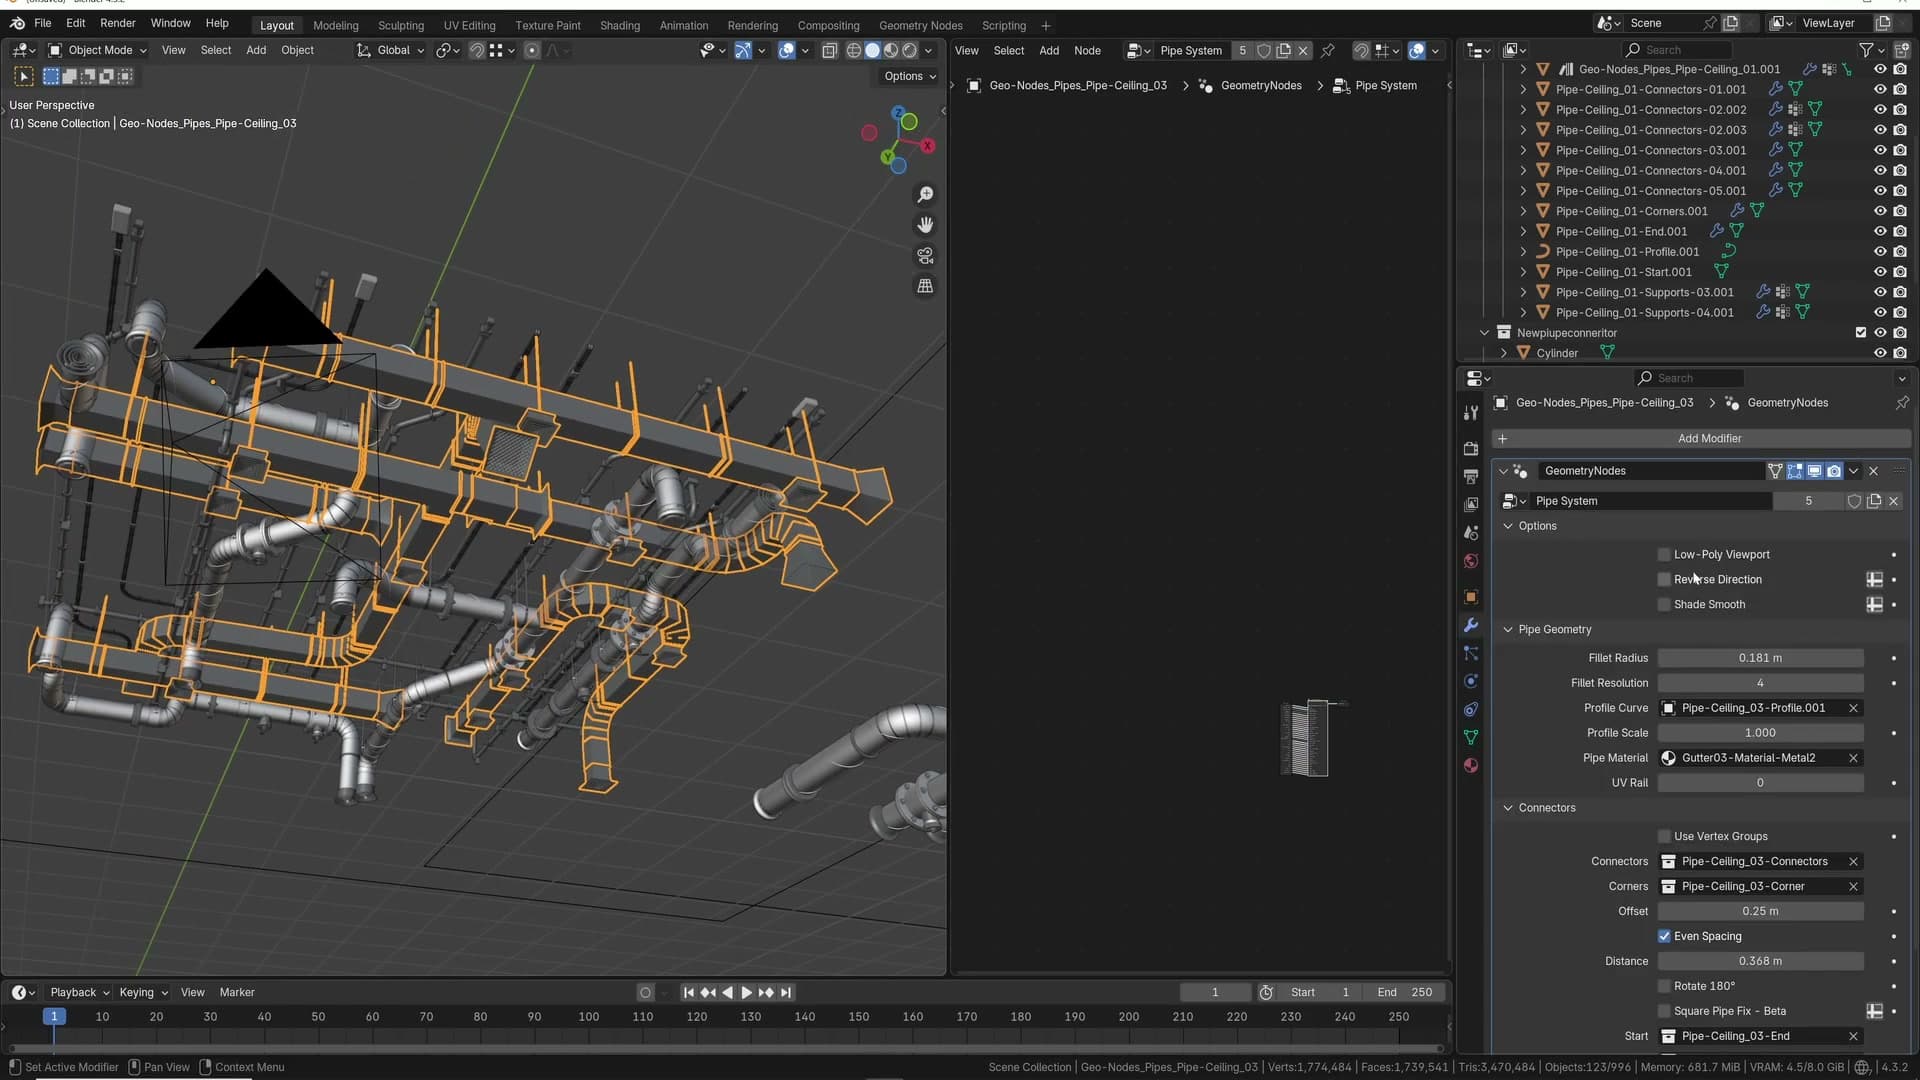Select rendered viewport shading
This screenshot has width=1920, height=1080.
click(x=910, y=50)
